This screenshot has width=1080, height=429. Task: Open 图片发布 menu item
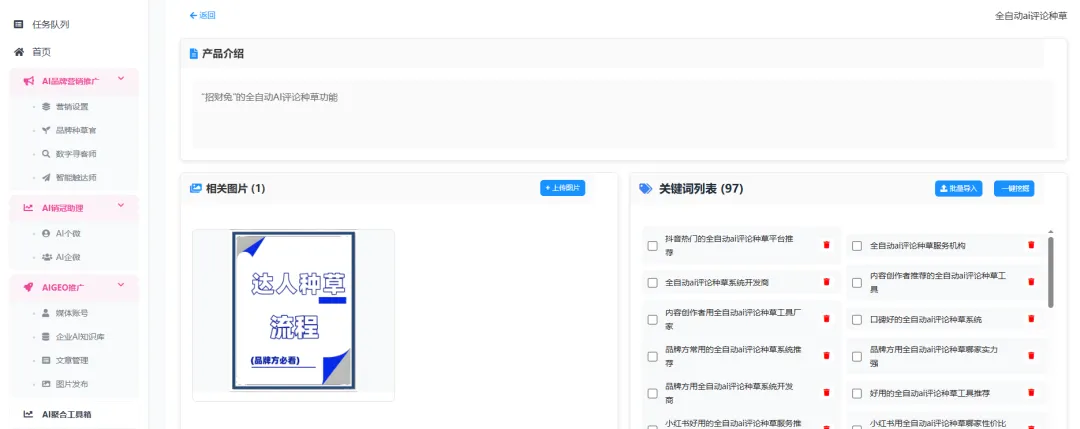point(74,384)
